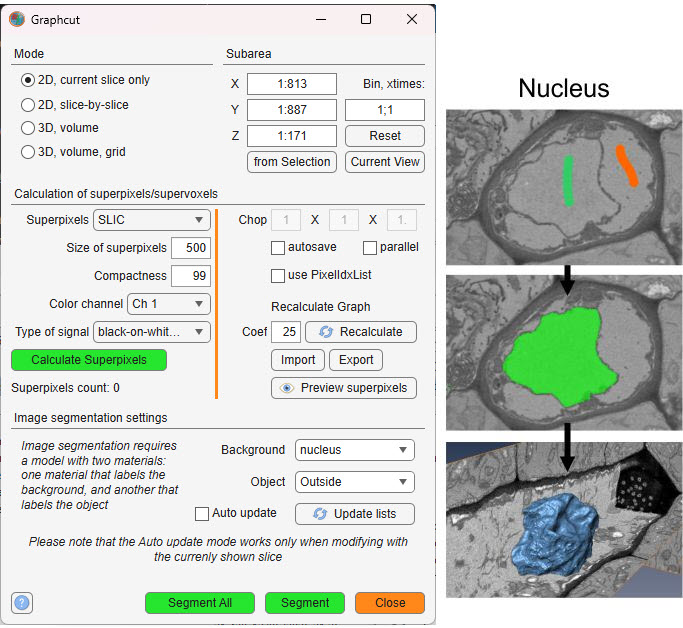Click the top nucleus image with strokes
Image resolution: width=683 pixels, height=628 pixels.
click(x=564, y=187)
